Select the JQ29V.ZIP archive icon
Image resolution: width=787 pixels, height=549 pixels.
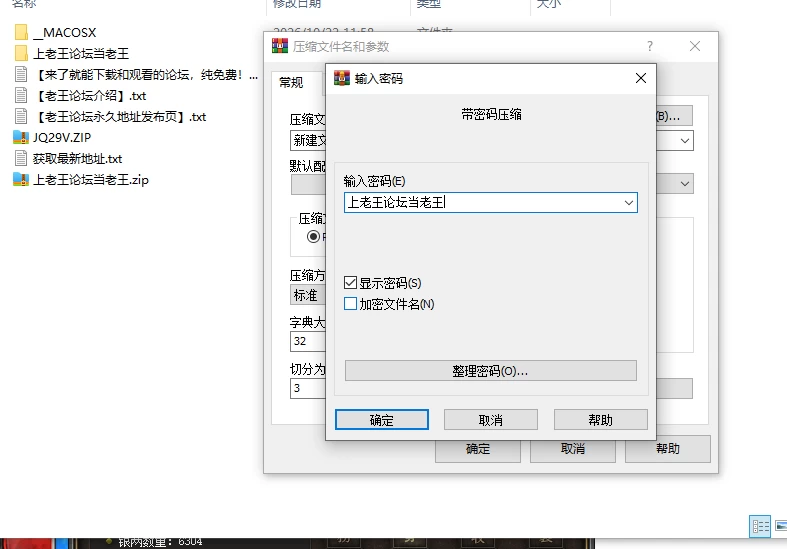pyautogui.click(x=21, y=137)
